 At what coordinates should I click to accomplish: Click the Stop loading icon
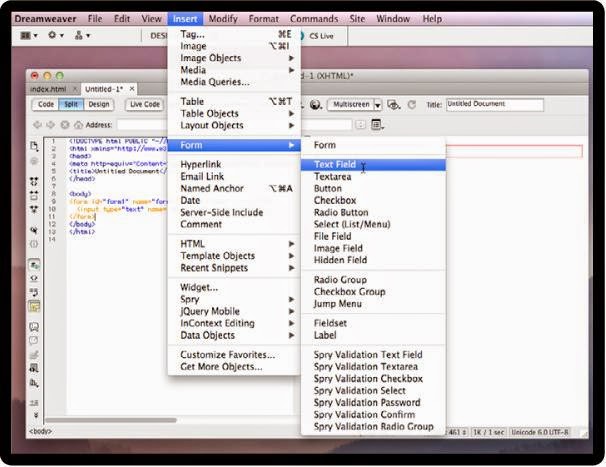coord(65,125)
